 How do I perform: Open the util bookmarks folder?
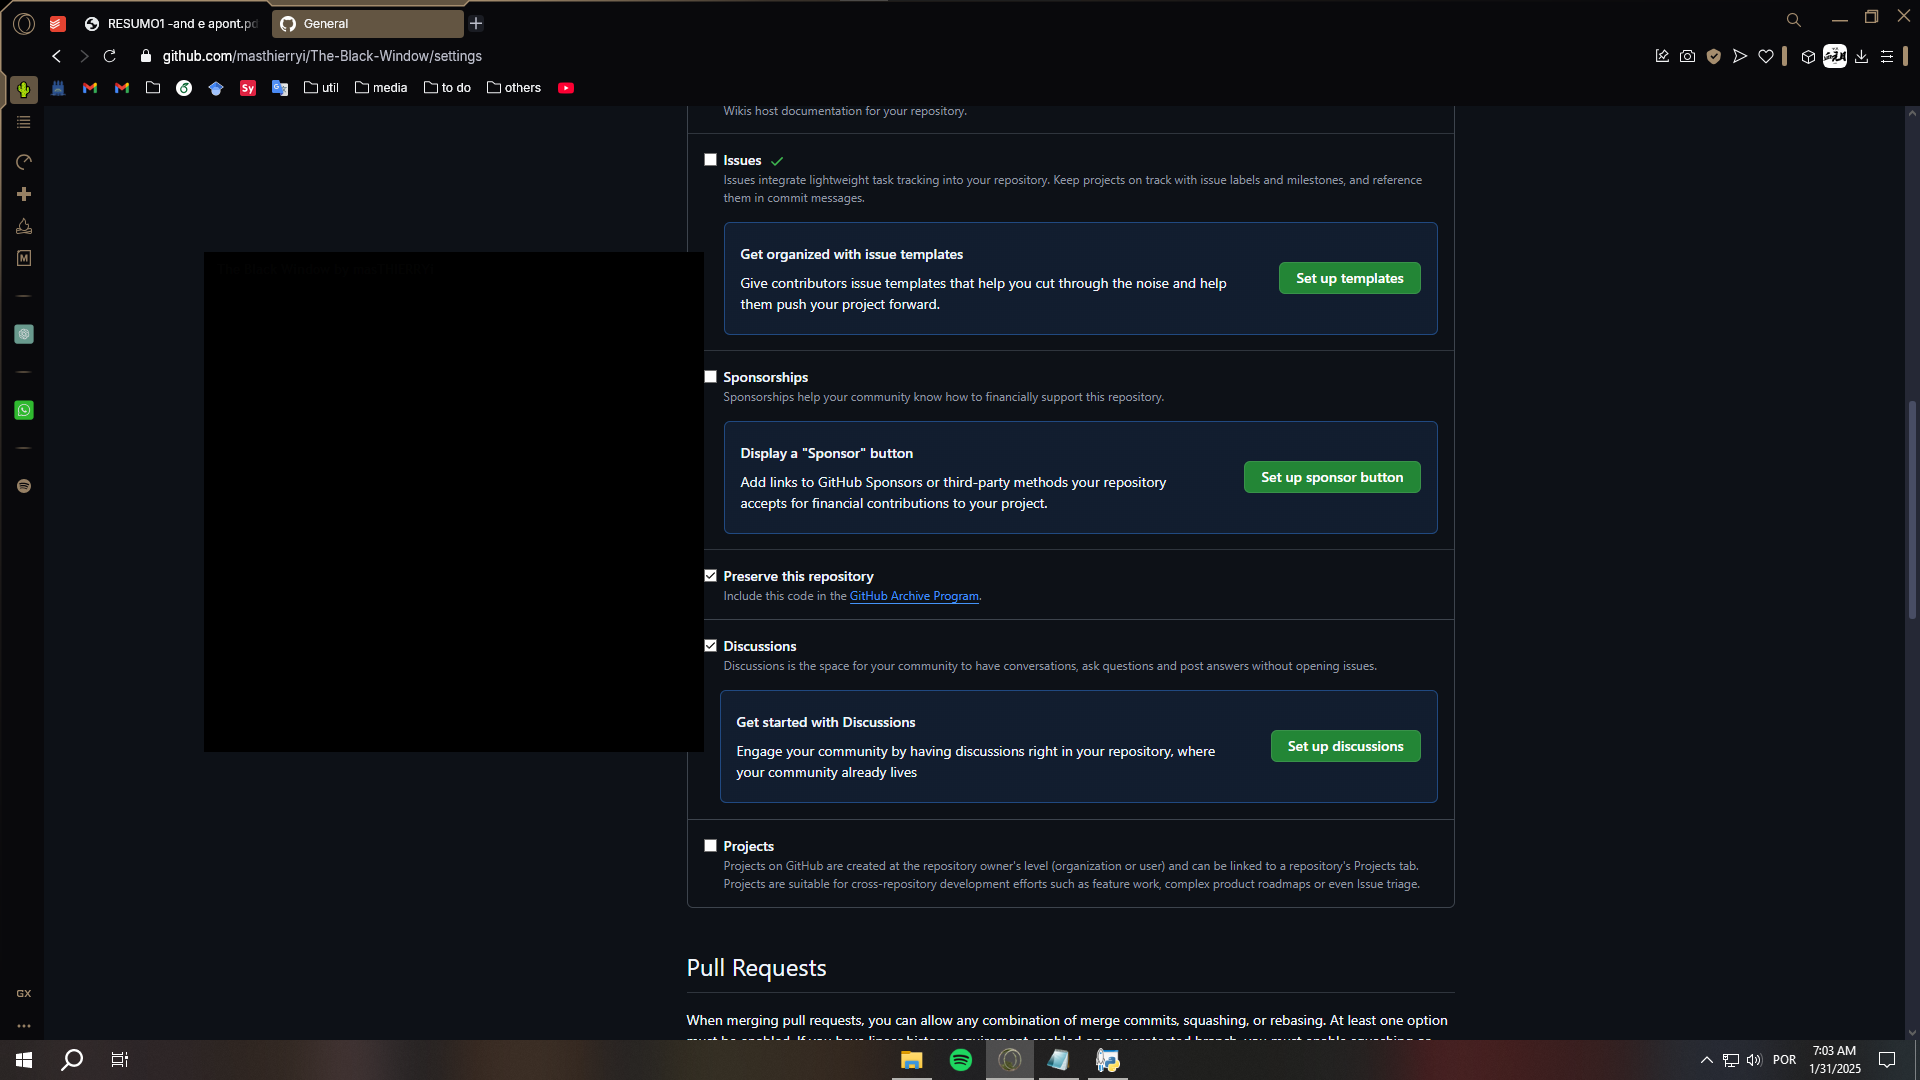point(321,88)
